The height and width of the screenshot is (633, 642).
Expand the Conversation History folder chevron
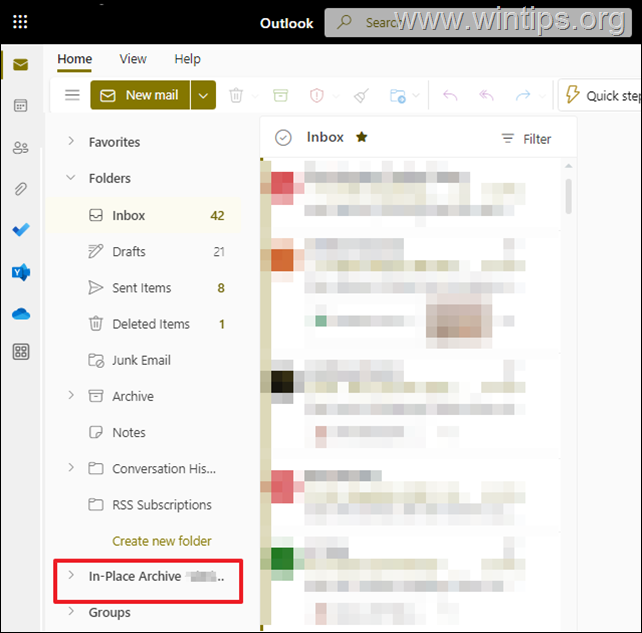tap(71, 467)
